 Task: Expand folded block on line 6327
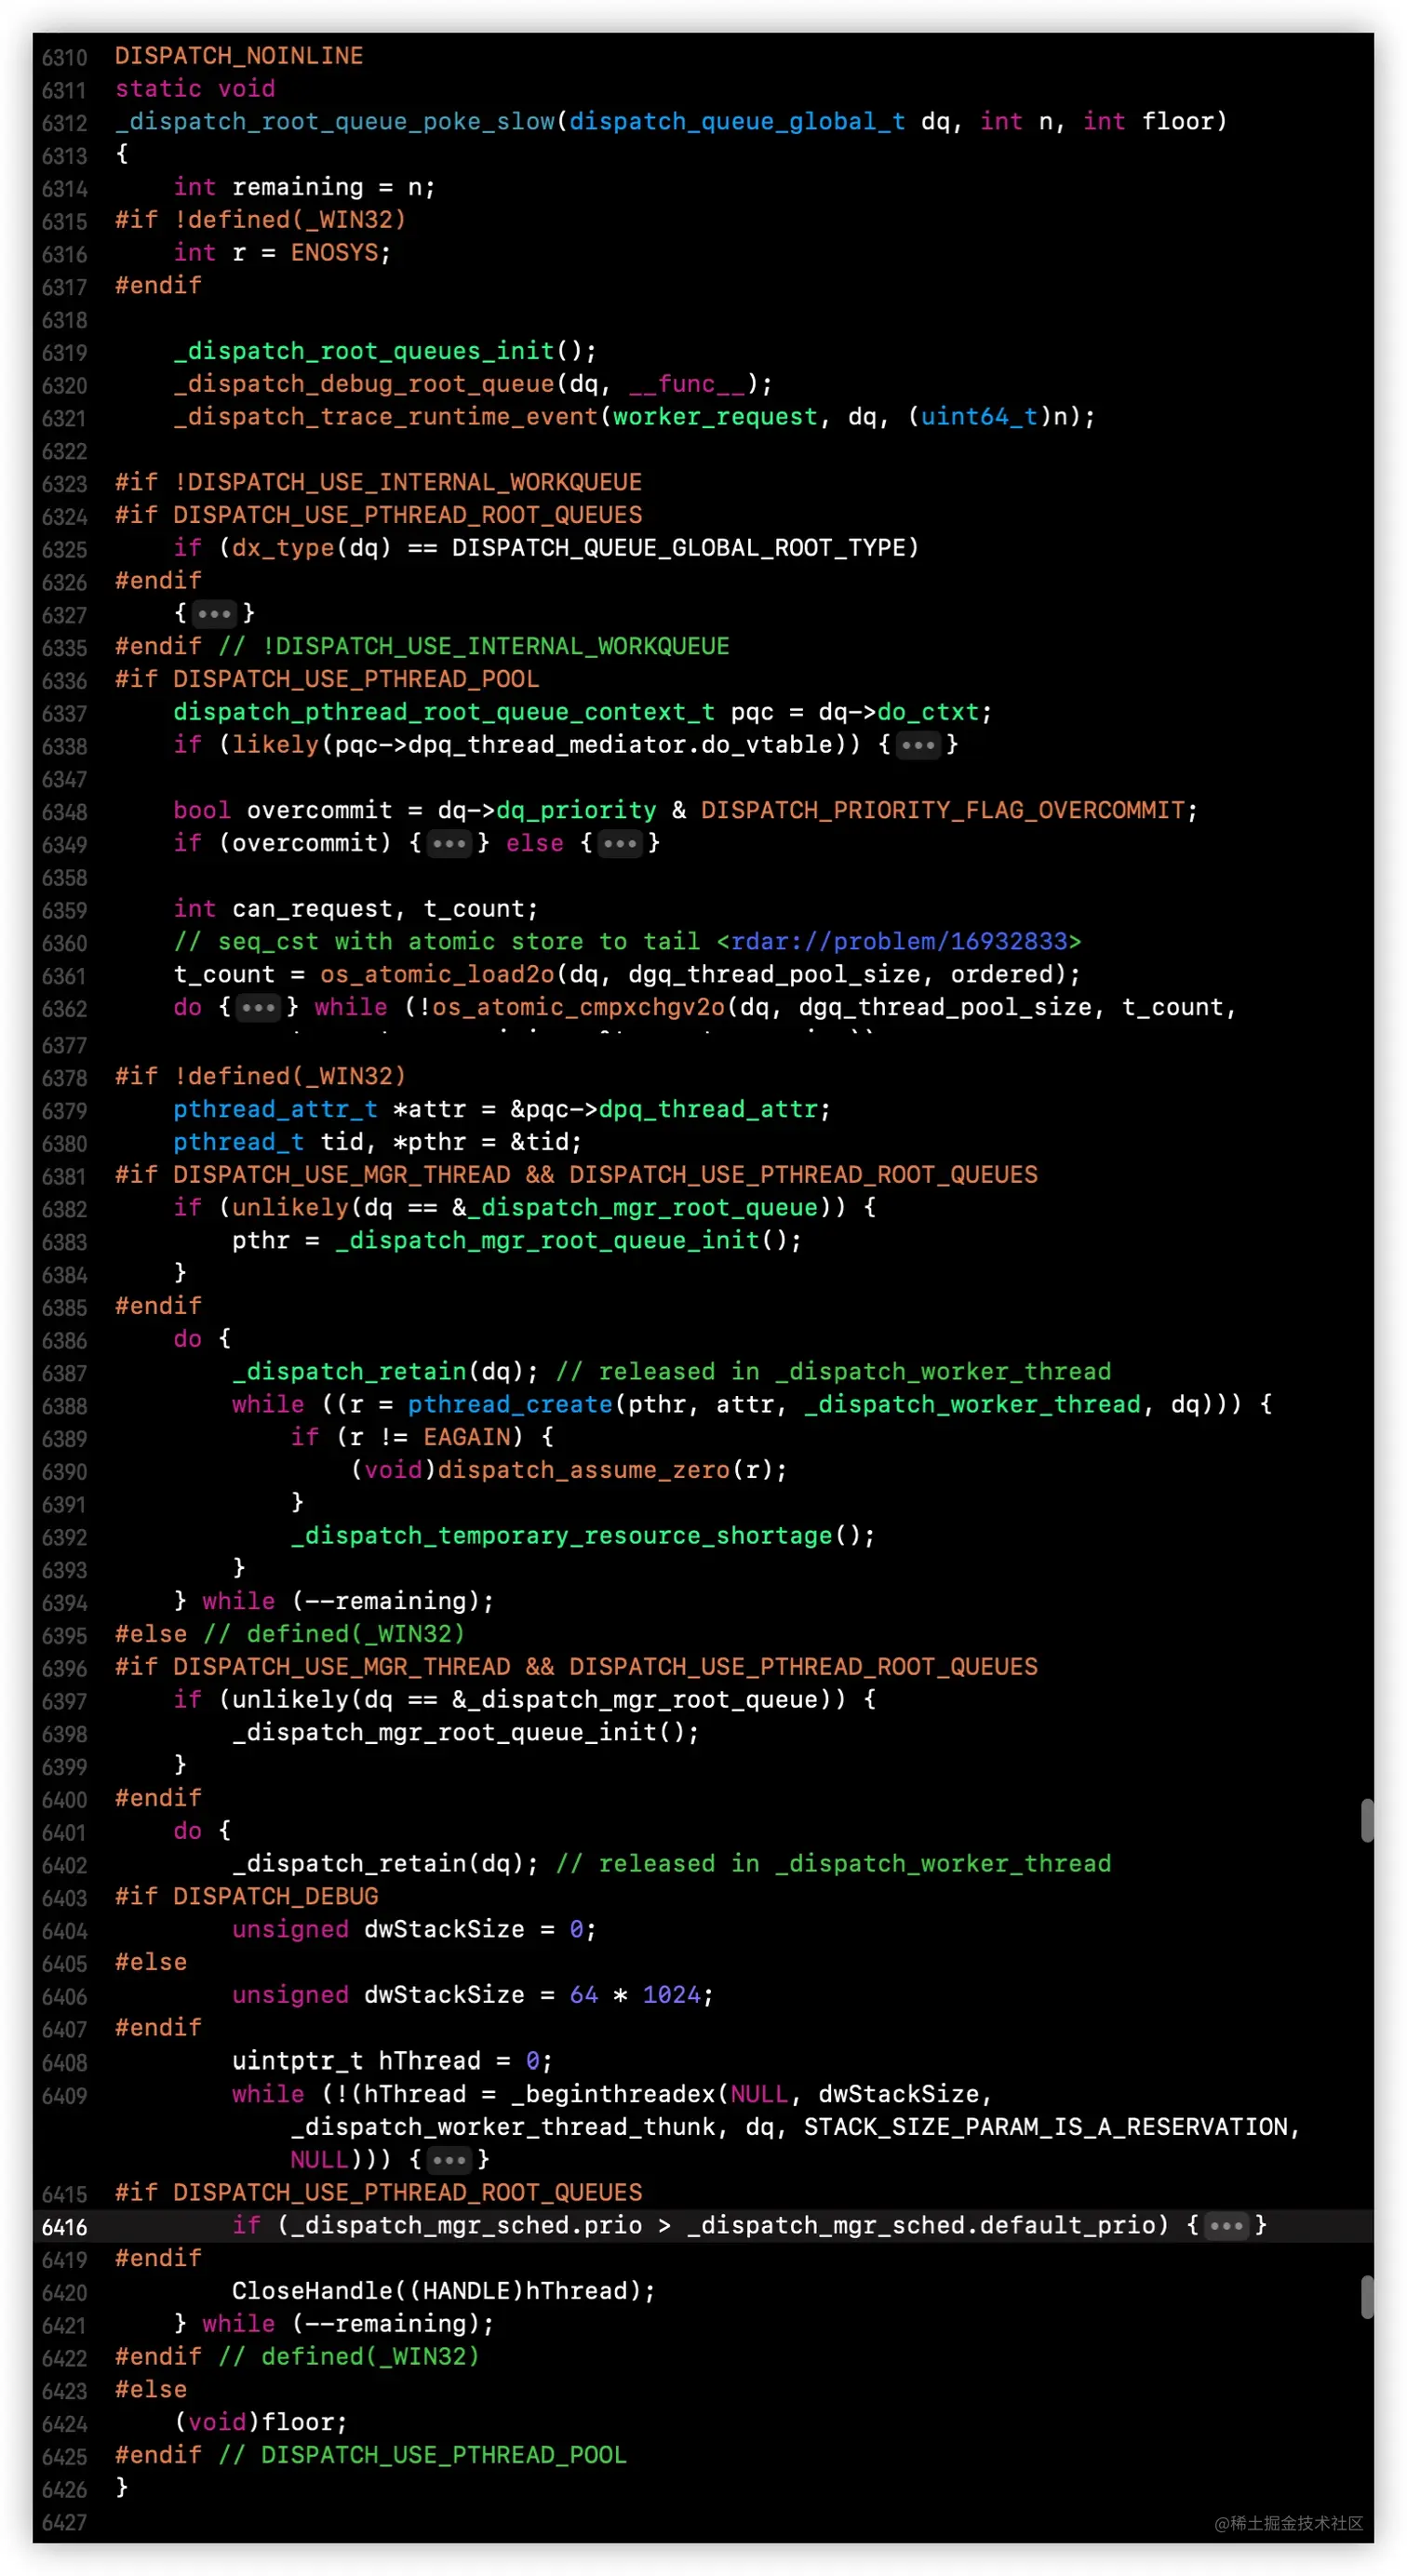pyautogui.click(x=214, y=613)
